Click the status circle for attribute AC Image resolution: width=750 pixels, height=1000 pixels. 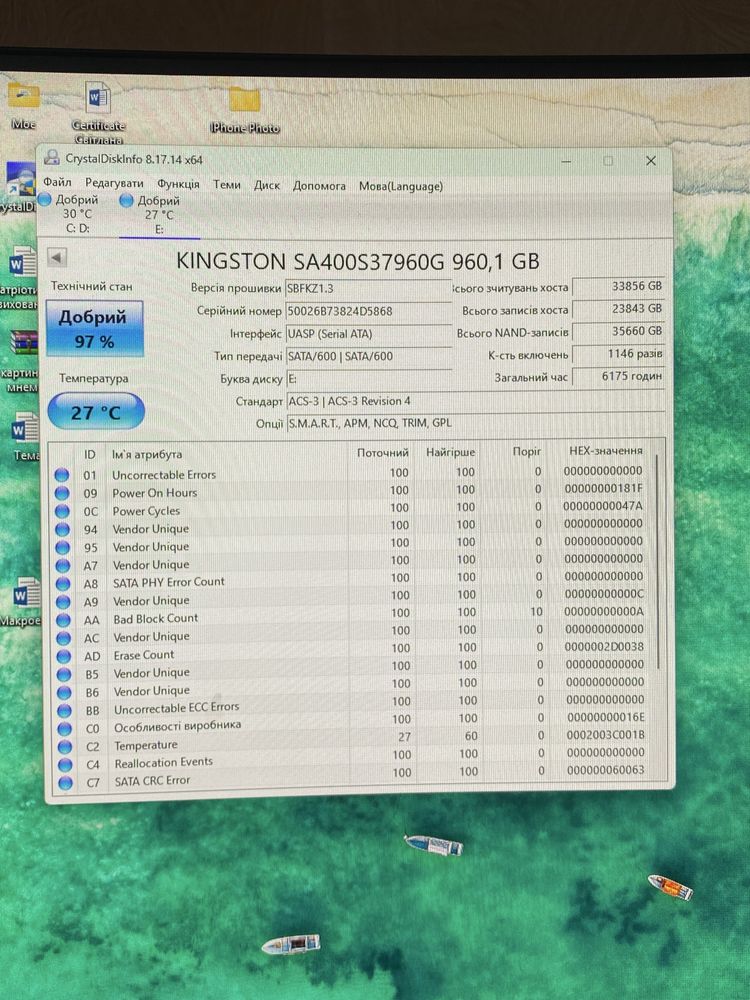[x=64, y=638]
